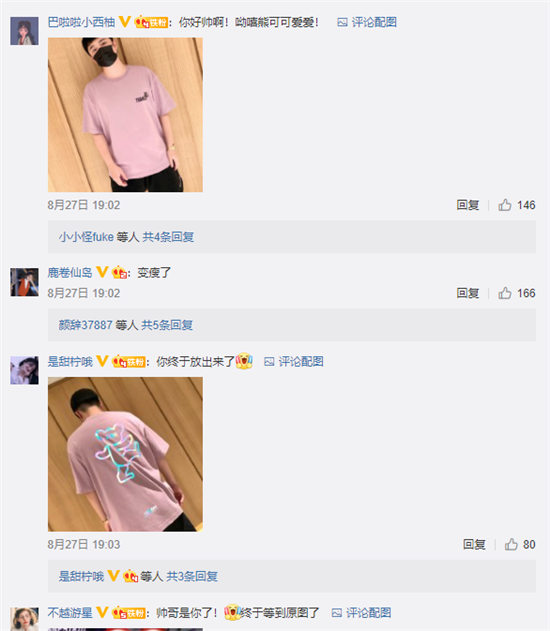The image size is (550, 631).
Task: Like the comment by 鹿卷仙鸟 with 166 likes
Action: [505, 293]
